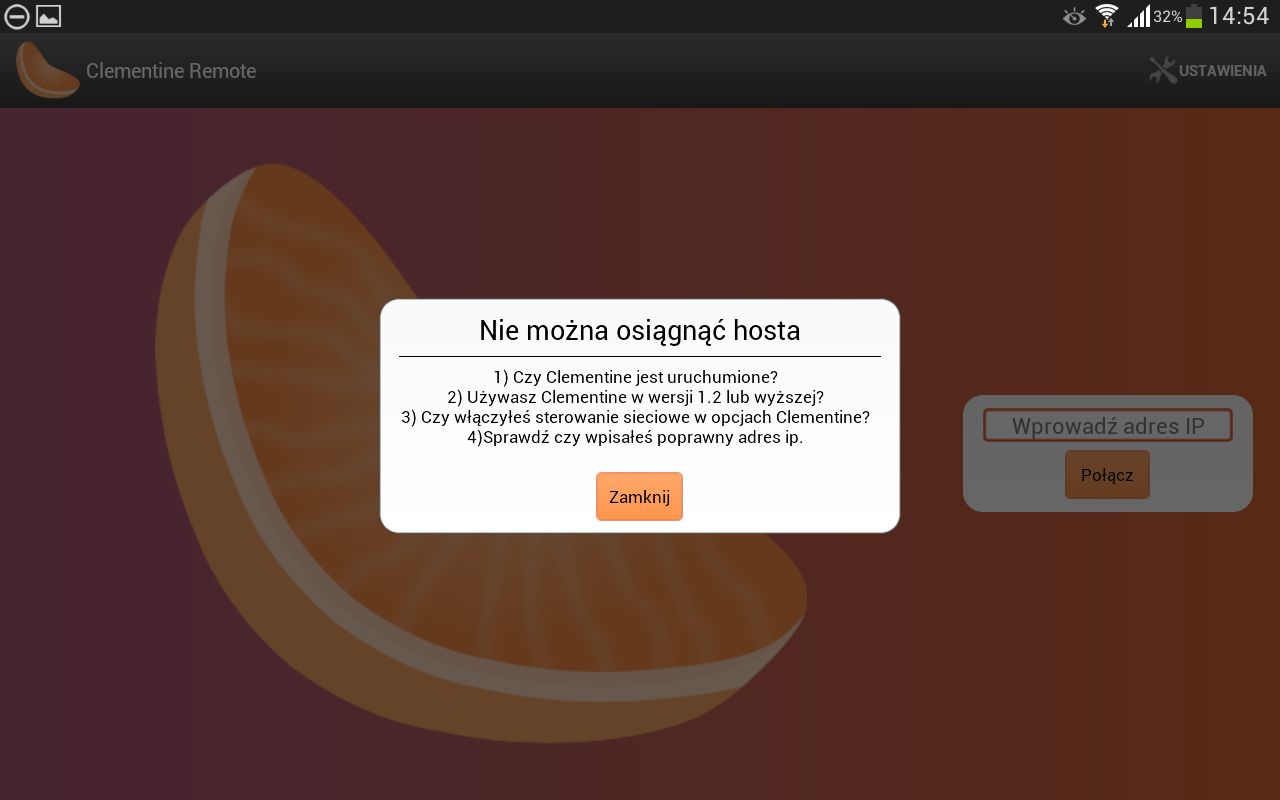Viewport: 1280px width, 800px height.
Task: Open the picture notification icon in the status bar
Action: (x=49, y=16)
